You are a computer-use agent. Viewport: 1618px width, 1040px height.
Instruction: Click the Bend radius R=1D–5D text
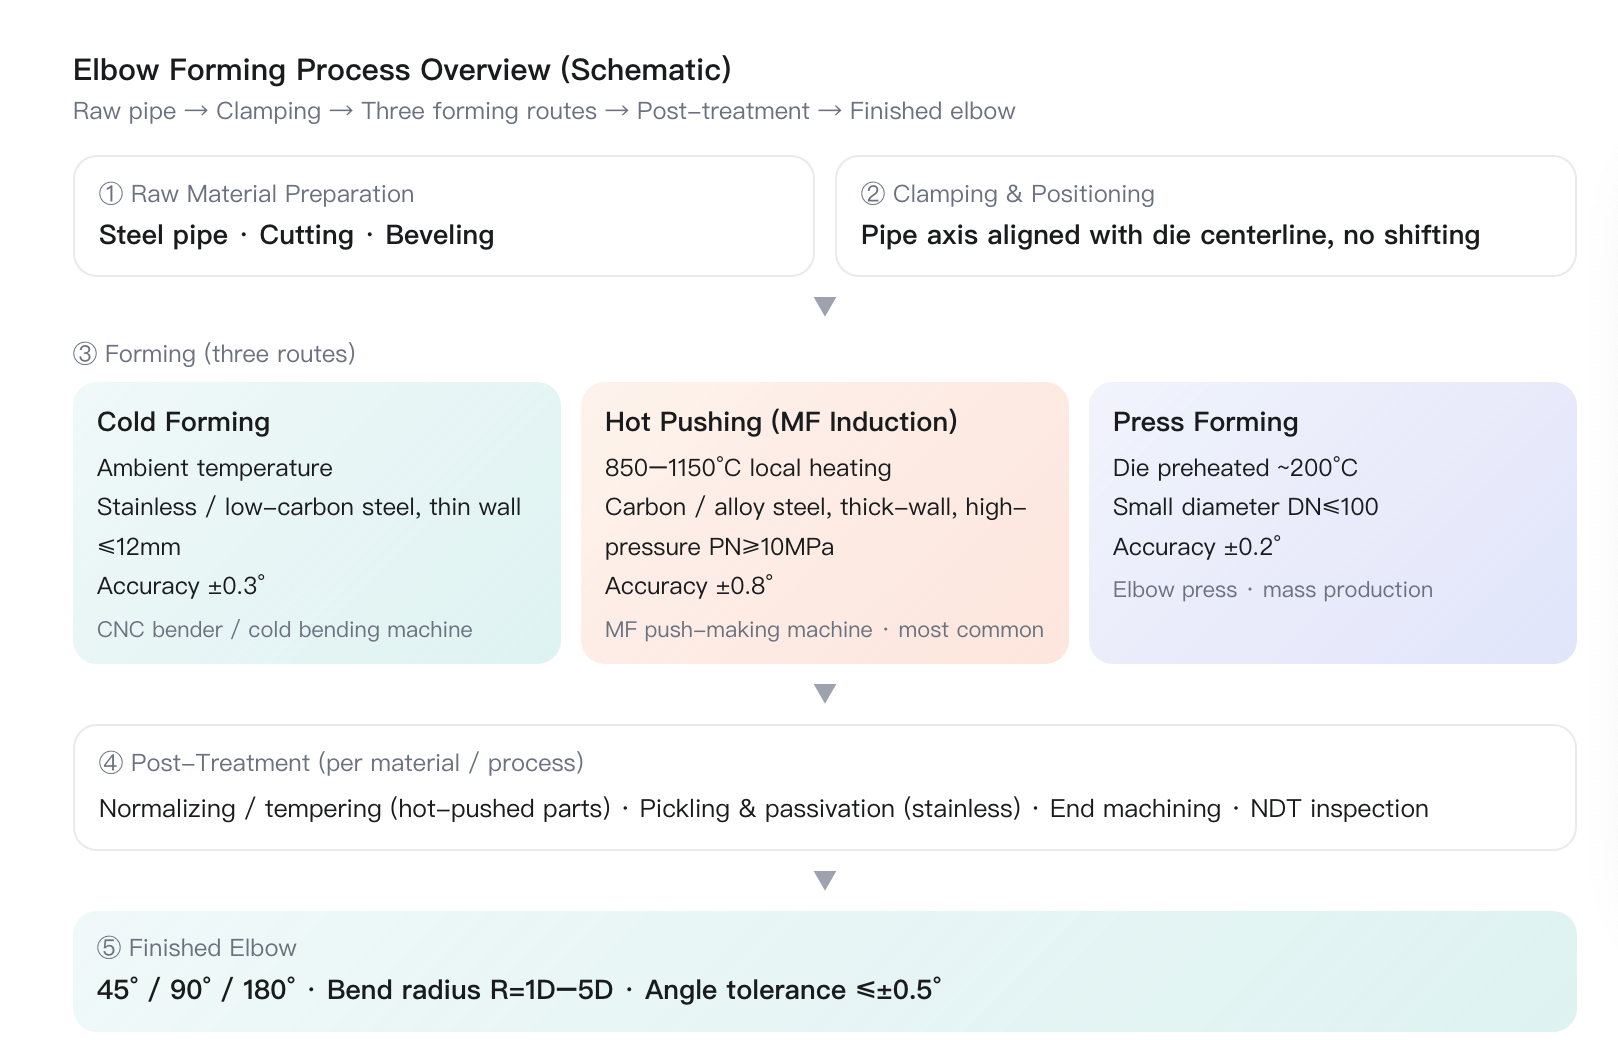[470, 990]
